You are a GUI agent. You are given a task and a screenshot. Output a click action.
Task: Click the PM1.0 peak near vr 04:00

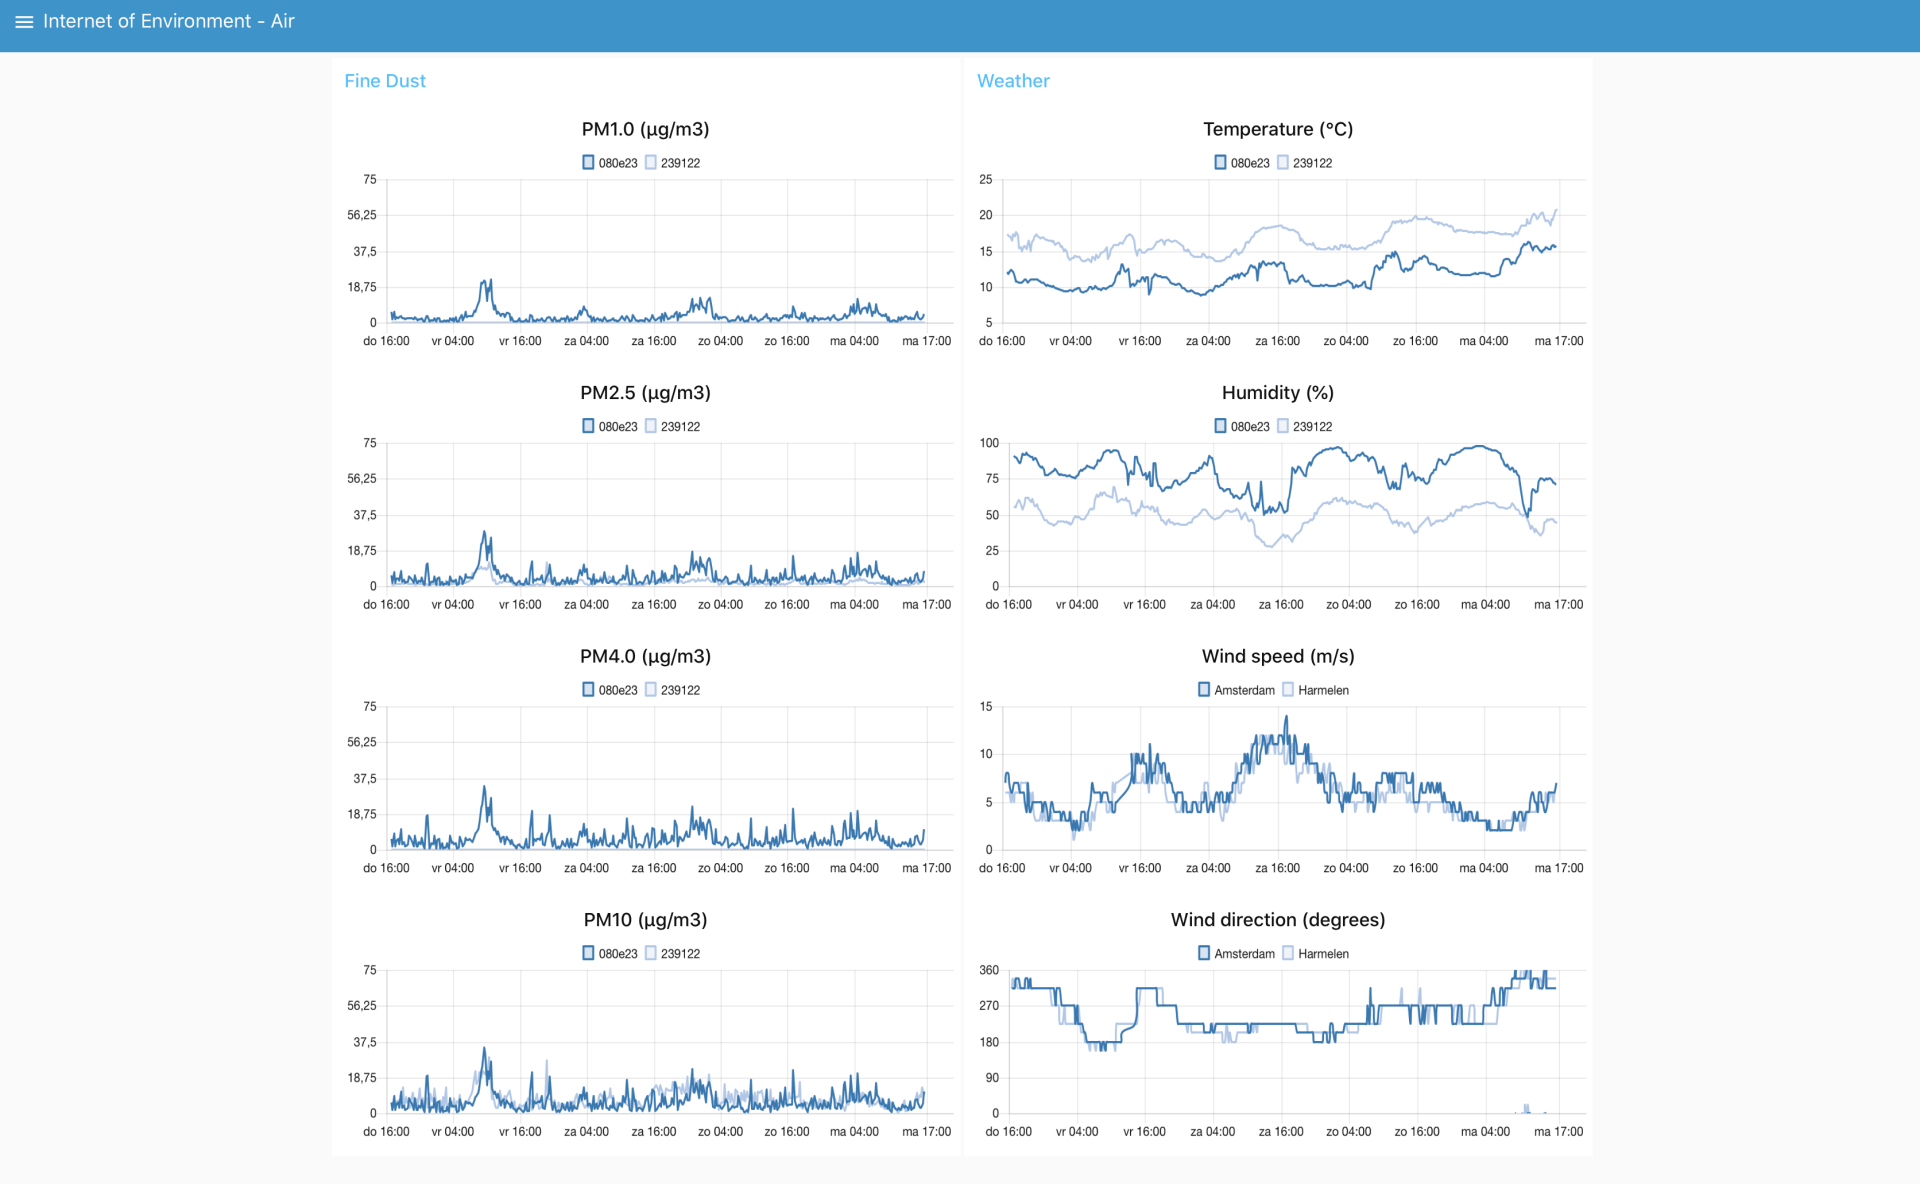pos(486,283)
